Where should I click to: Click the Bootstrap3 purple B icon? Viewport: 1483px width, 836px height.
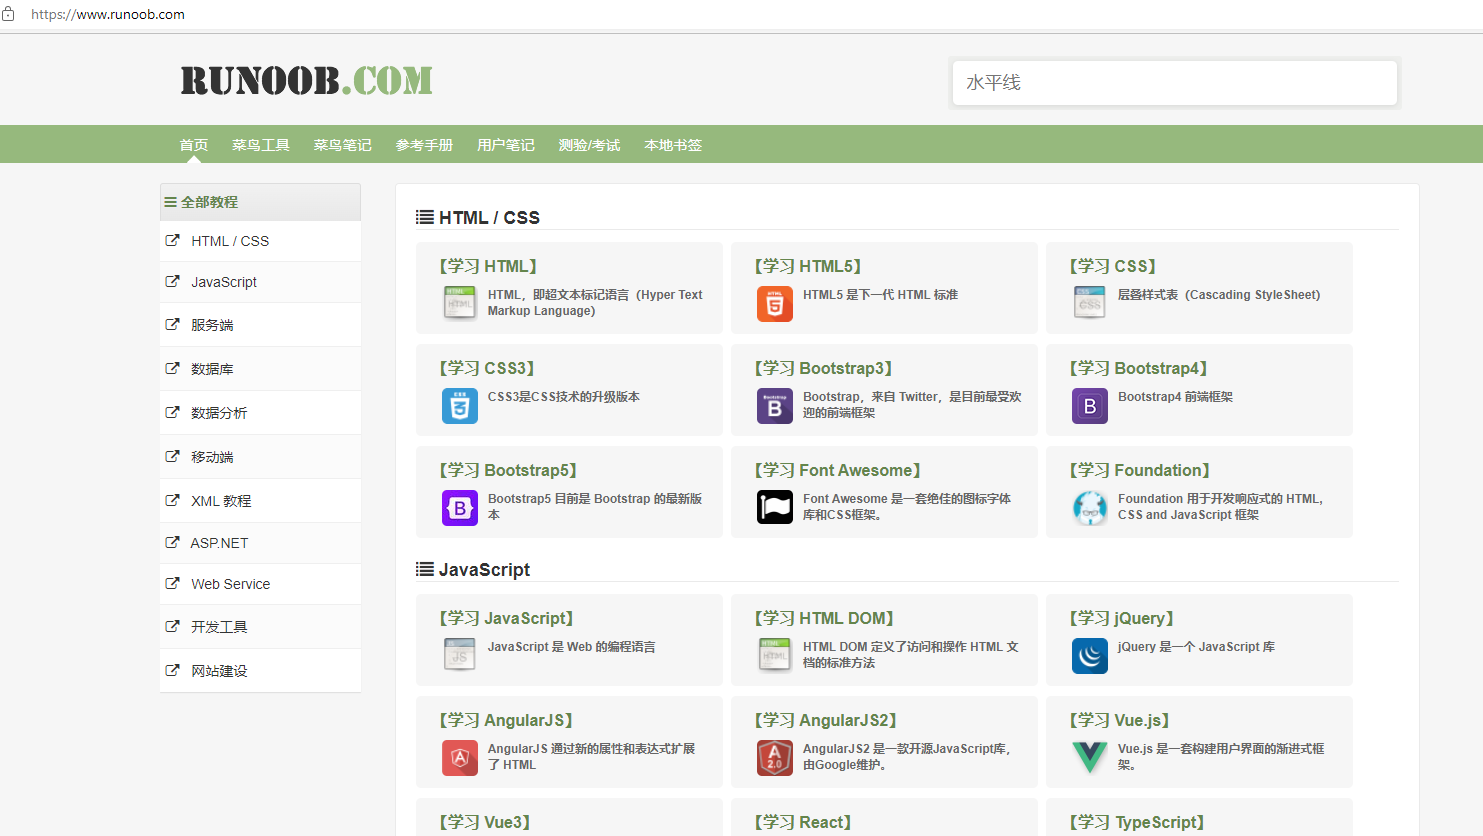click(x=775, y=405)
